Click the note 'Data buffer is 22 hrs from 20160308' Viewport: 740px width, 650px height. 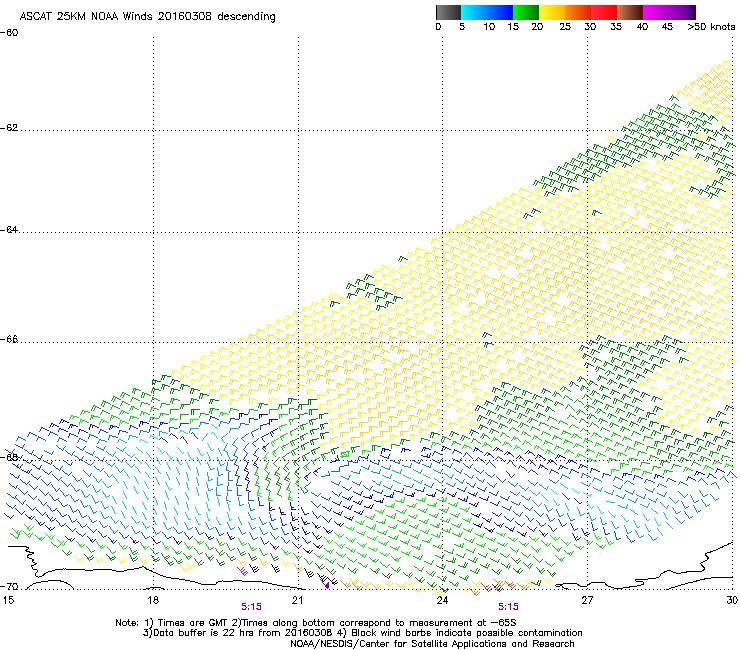[239, 633]
